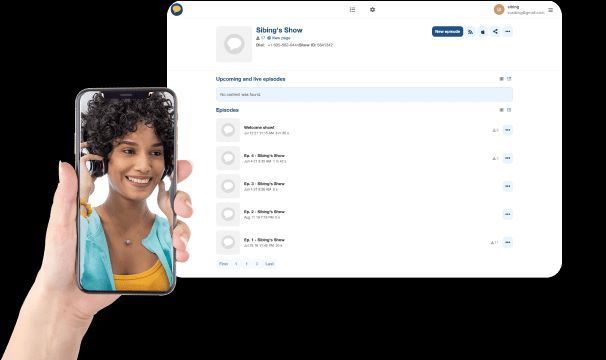
Task: Open Ep. 3 - Sibing's Show
Action: click(264, 184)
